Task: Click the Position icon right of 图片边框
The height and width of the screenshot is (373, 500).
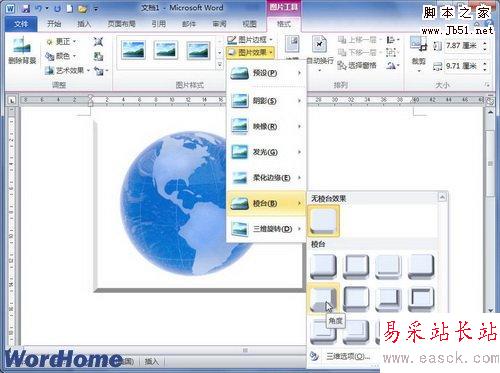Action: (x=292, y=45)
